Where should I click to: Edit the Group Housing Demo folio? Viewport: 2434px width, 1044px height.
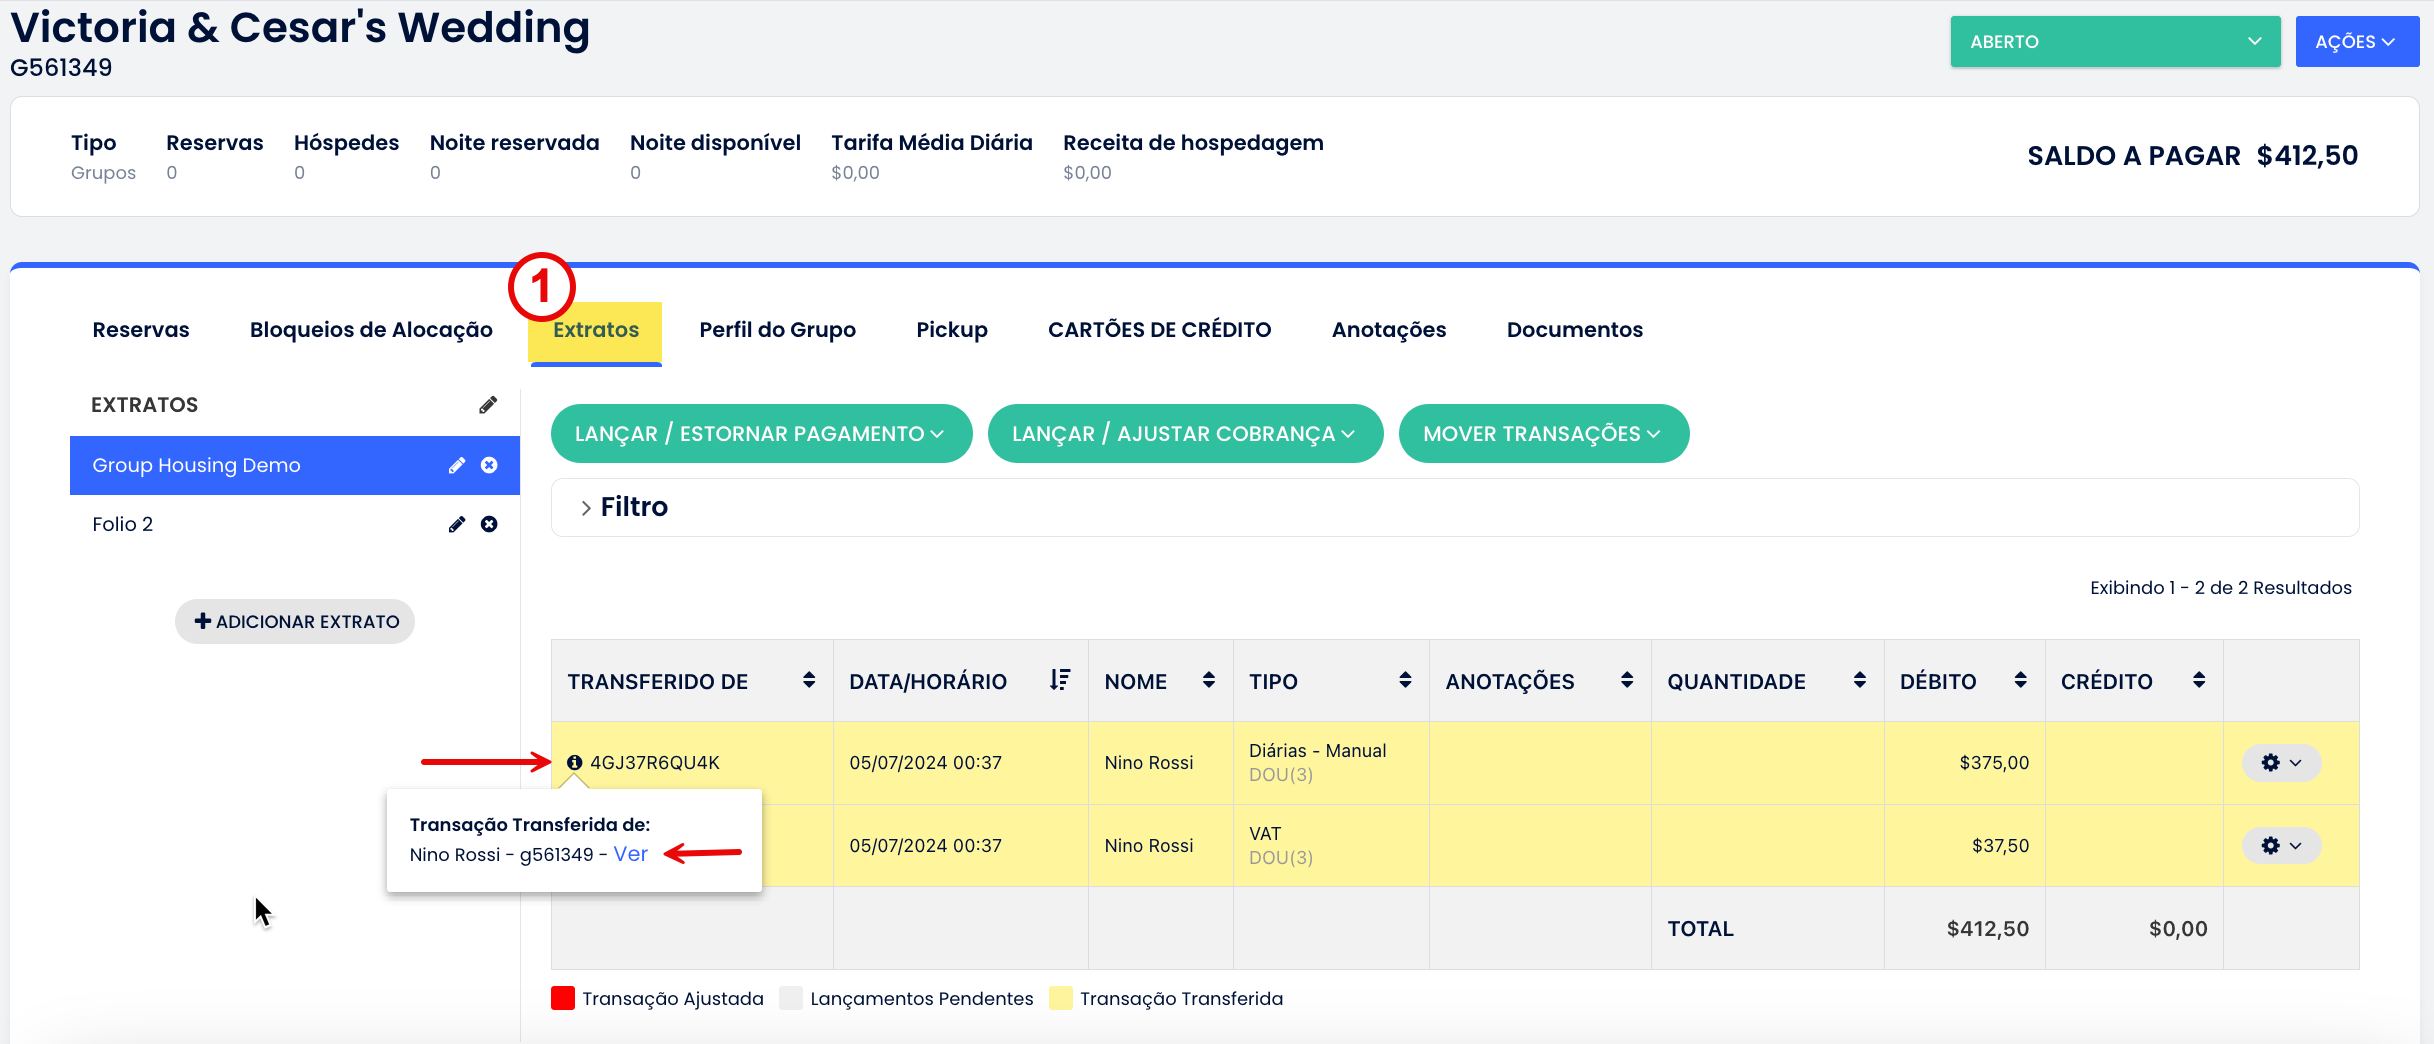[x=457, y=466]
